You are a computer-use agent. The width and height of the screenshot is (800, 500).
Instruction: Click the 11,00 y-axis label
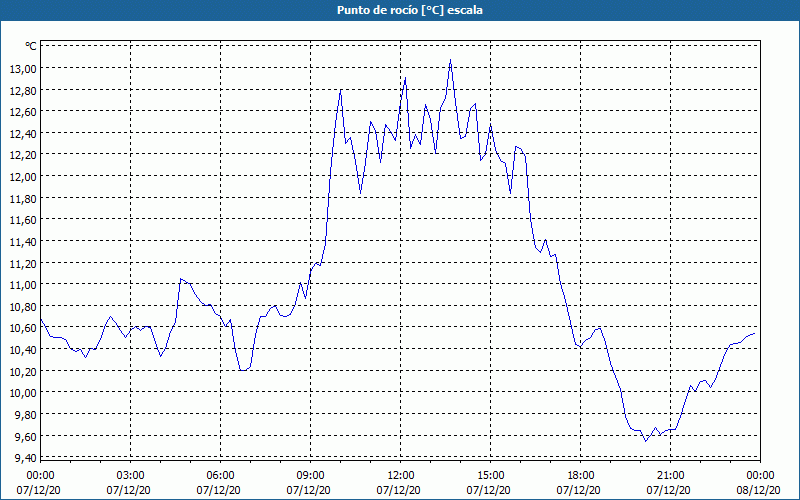[x=23, y=285]
